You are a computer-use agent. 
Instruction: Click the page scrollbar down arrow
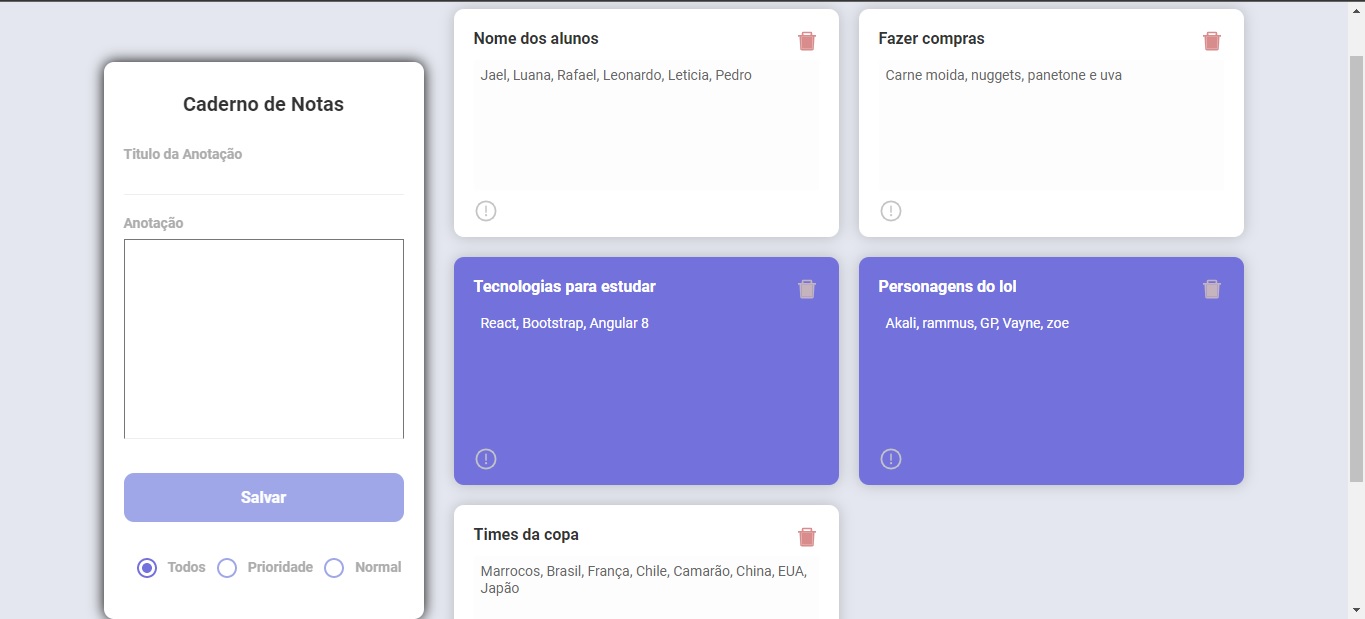point(1356,610)
